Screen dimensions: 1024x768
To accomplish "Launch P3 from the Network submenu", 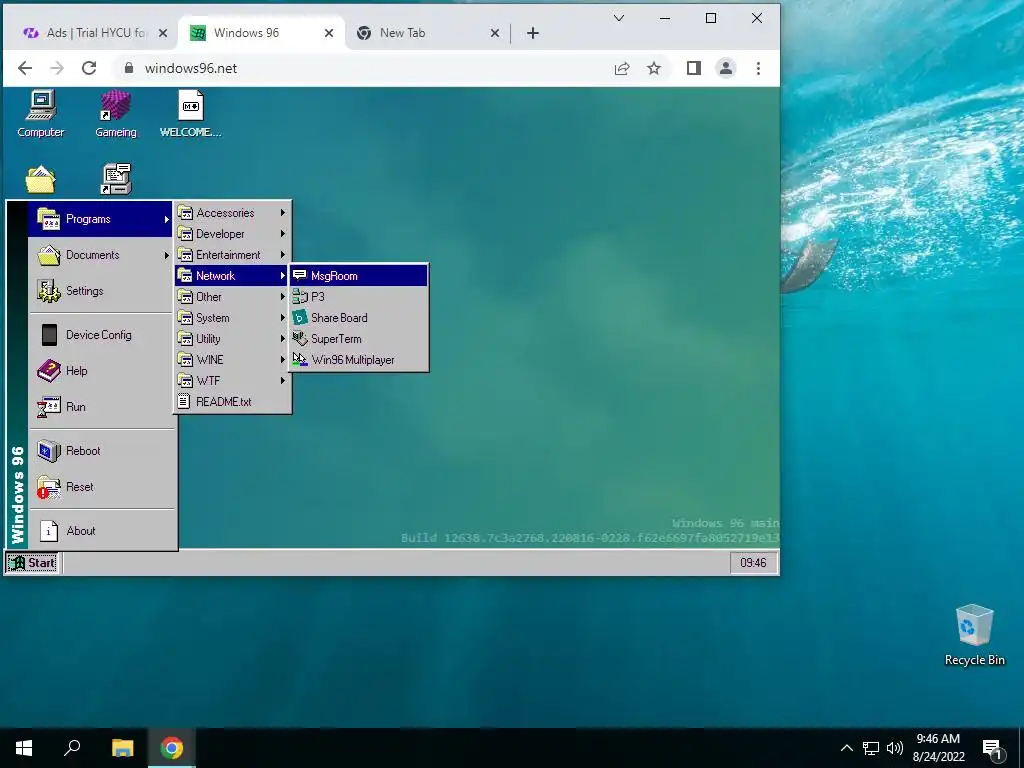I will [x=359, y=296].
